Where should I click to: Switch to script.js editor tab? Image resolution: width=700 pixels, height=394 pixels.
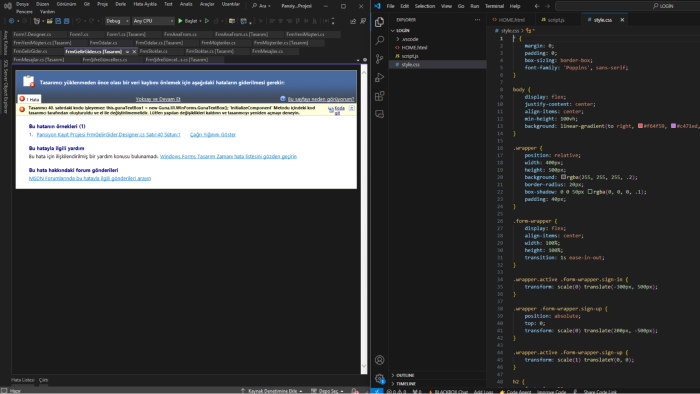[556, 20]
